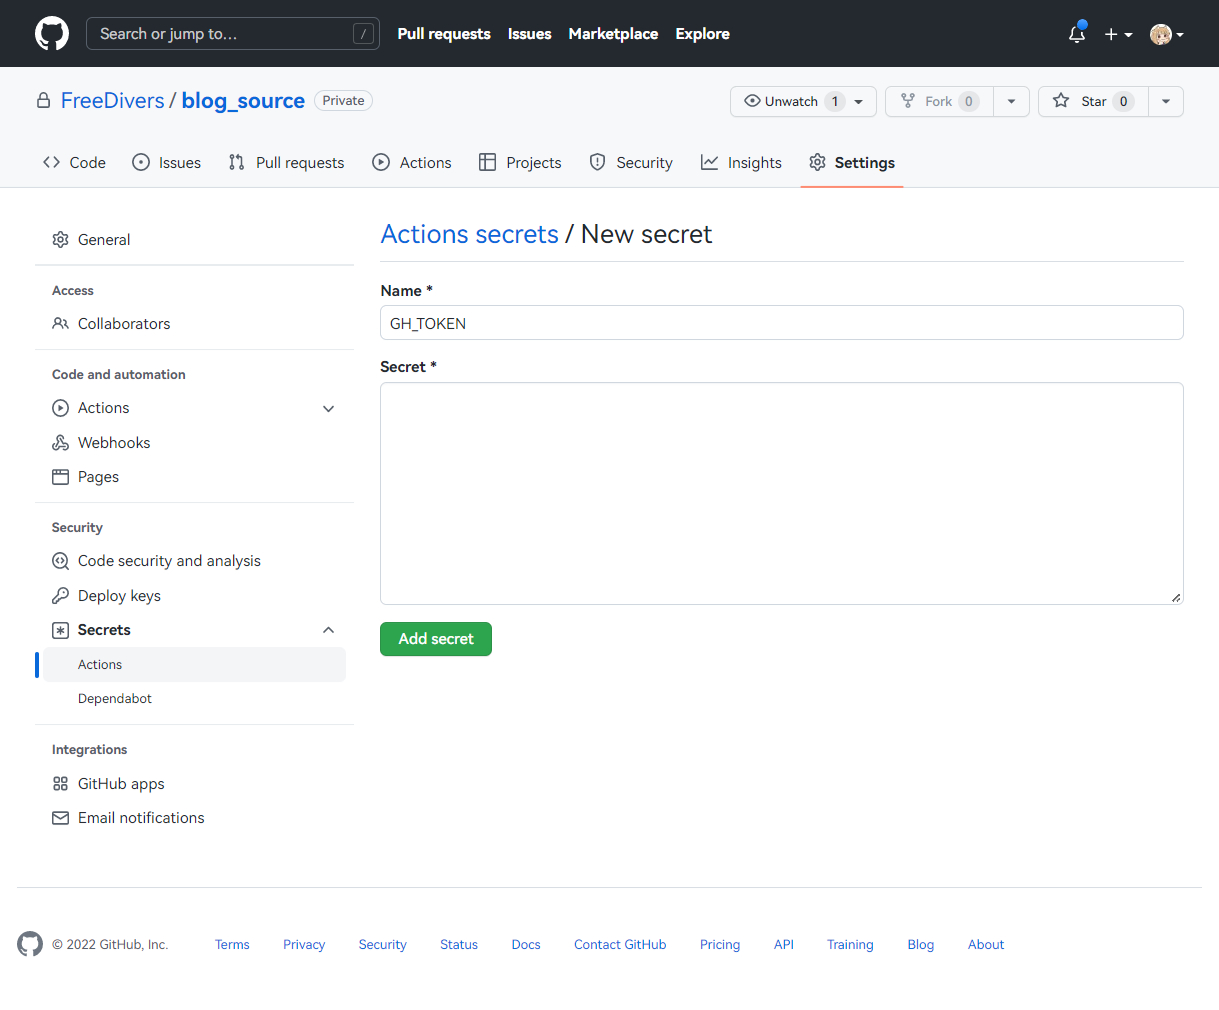The width and height of the screenshot is (1219, 1010).
Task: Click the Deploy keys key icon
Action: point(60,596)
